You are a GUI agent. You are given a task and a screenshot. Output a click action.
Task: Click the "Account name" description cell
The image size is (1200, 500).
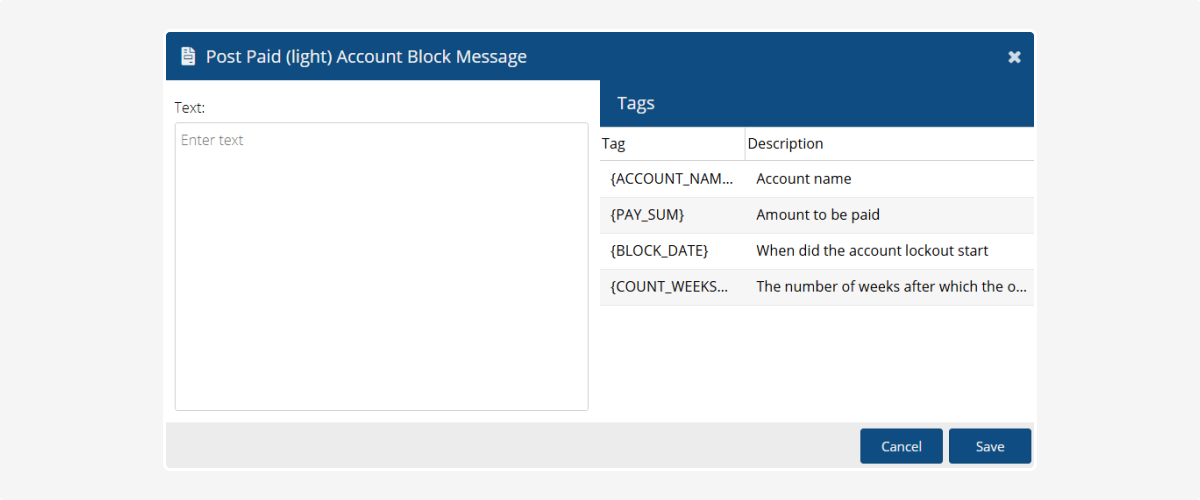(x=804, y=179)
